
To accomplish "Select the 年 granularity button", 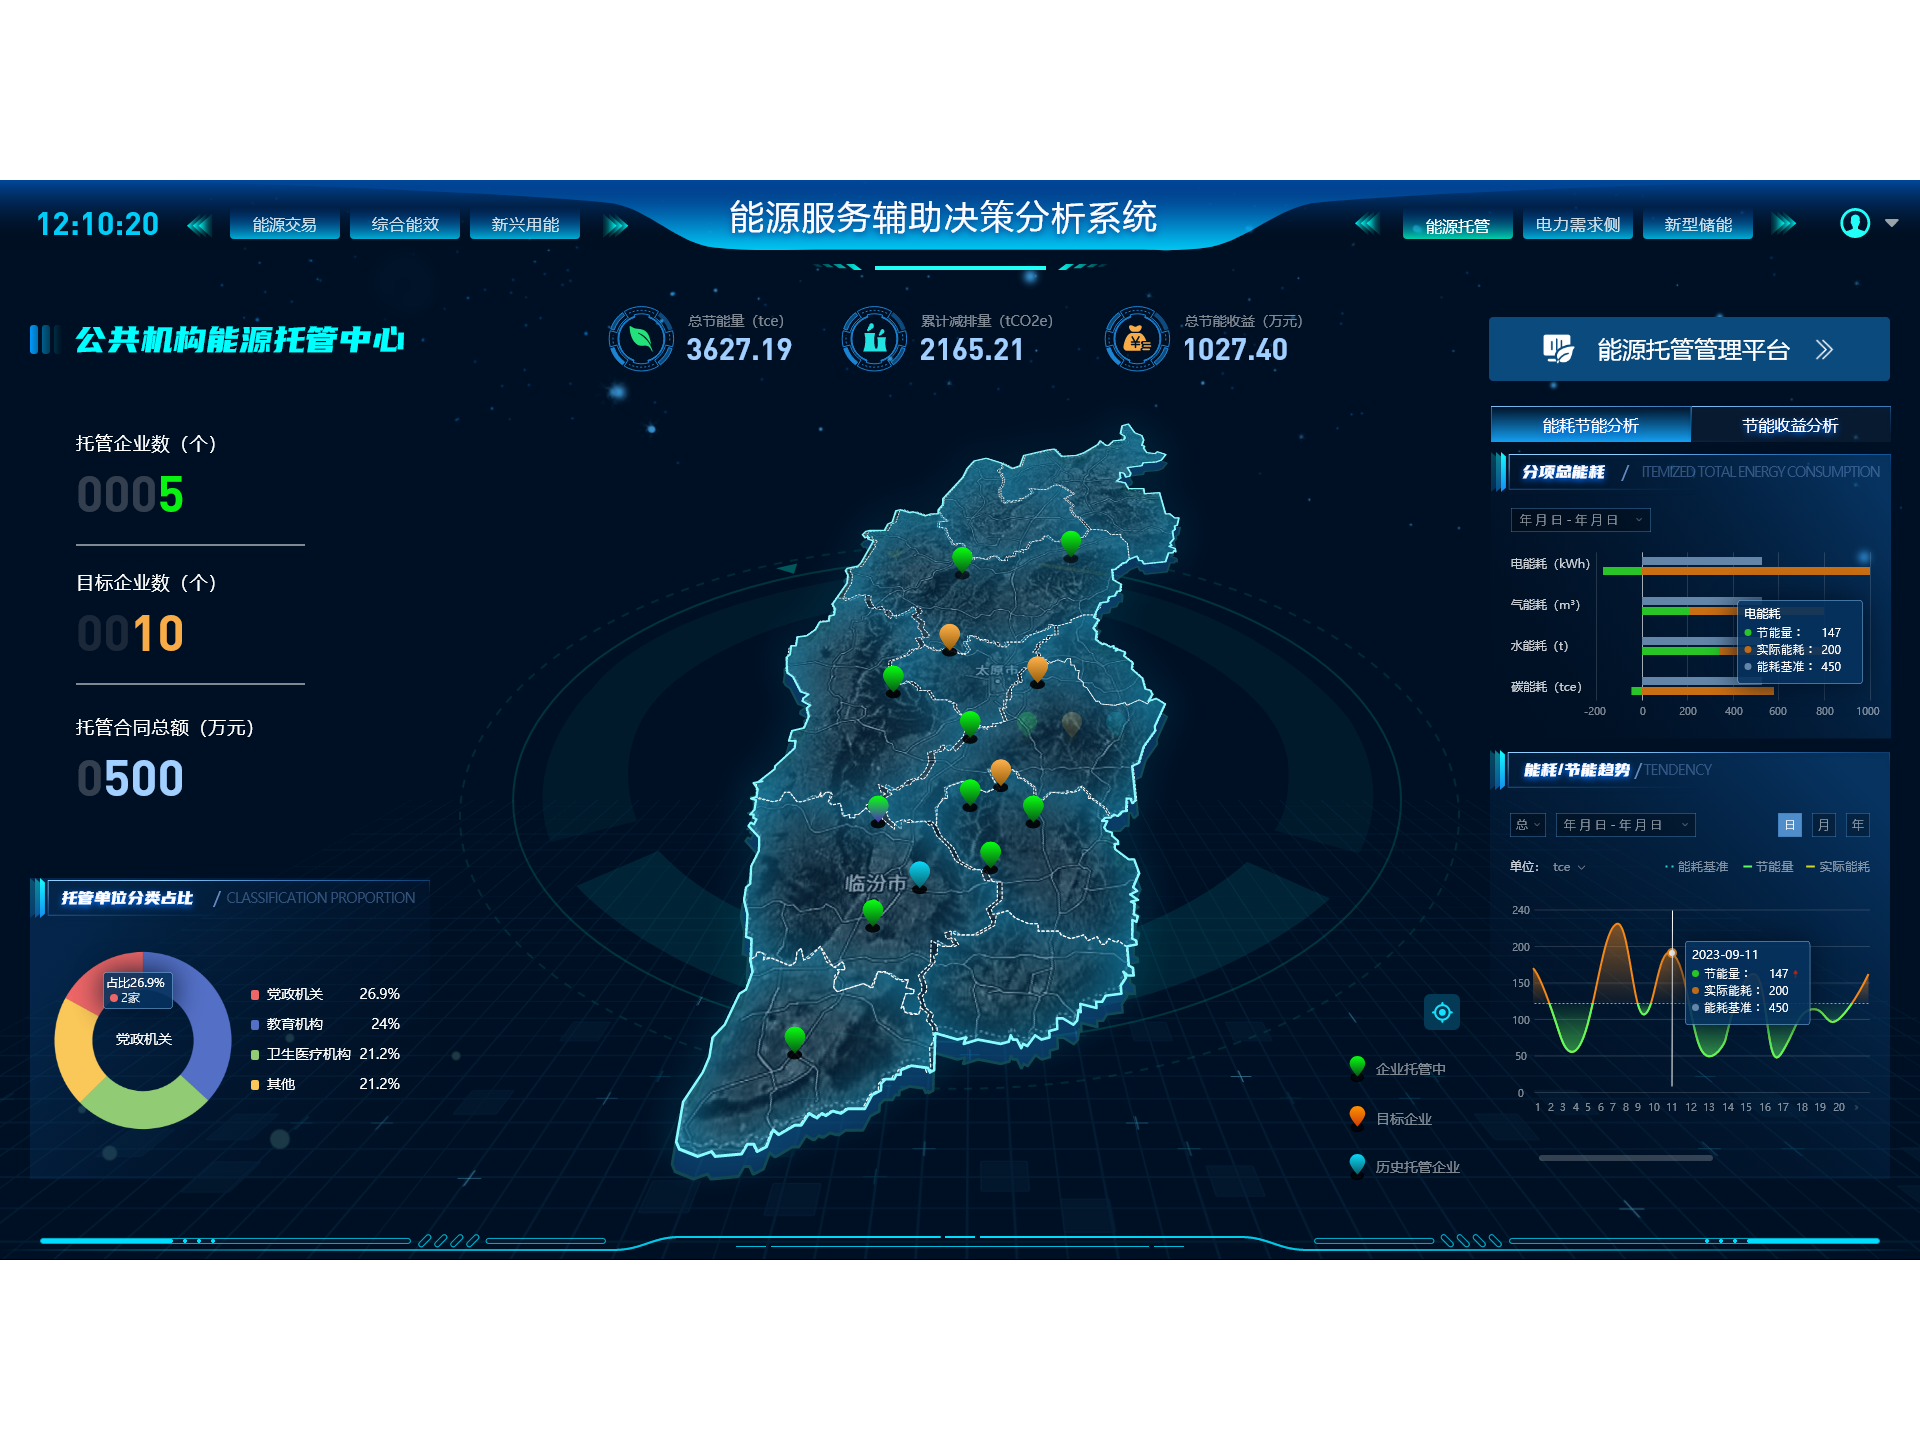I will 1857,825.
